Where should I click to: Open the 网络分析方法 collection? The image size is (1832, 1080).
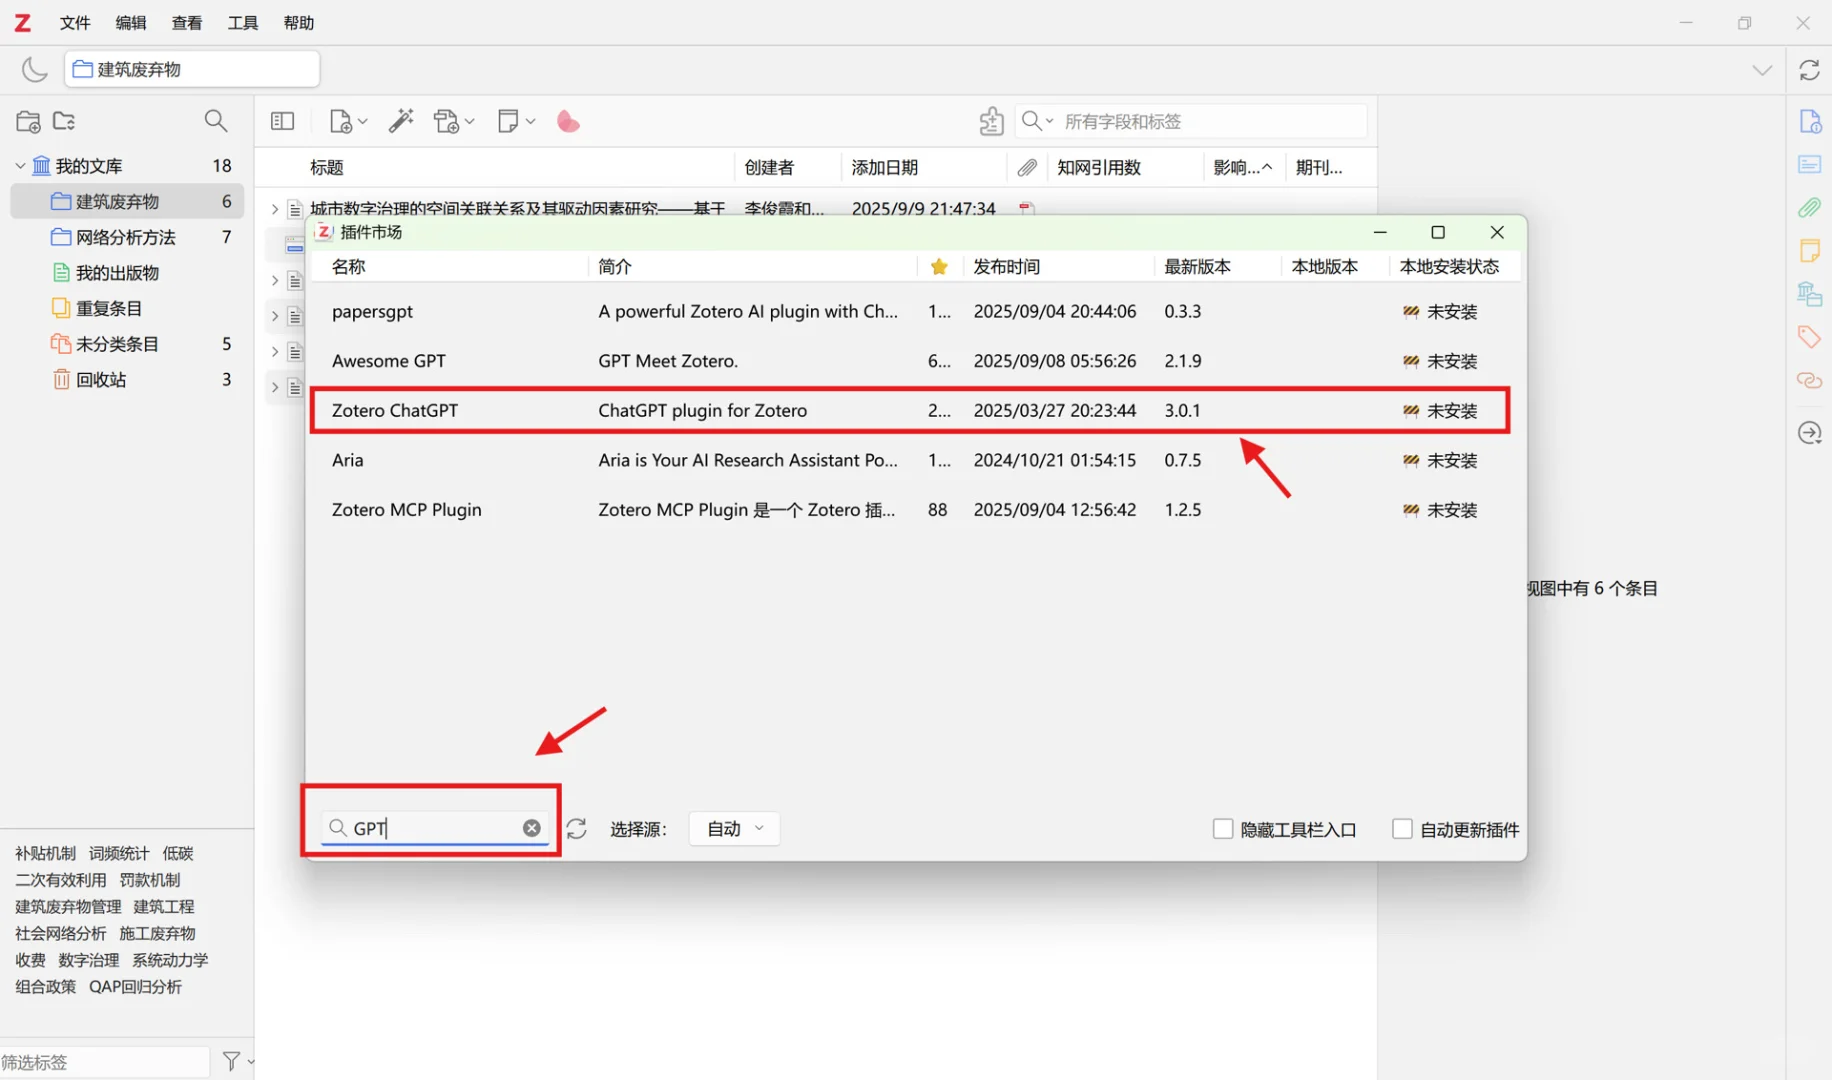[127, 237]
